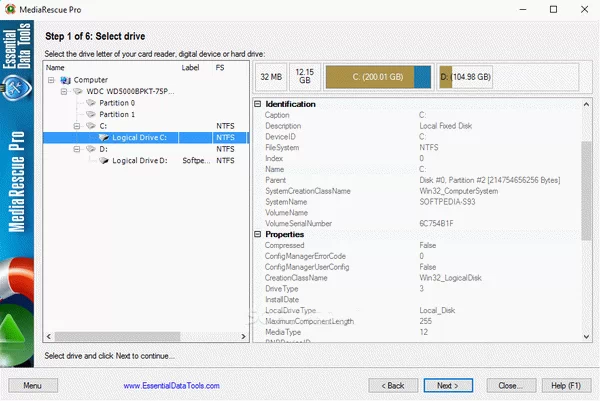Click the Logical Drive D: icon
Image resolution: width=600 pixels, height=401 pixels.
pos(104,160)
